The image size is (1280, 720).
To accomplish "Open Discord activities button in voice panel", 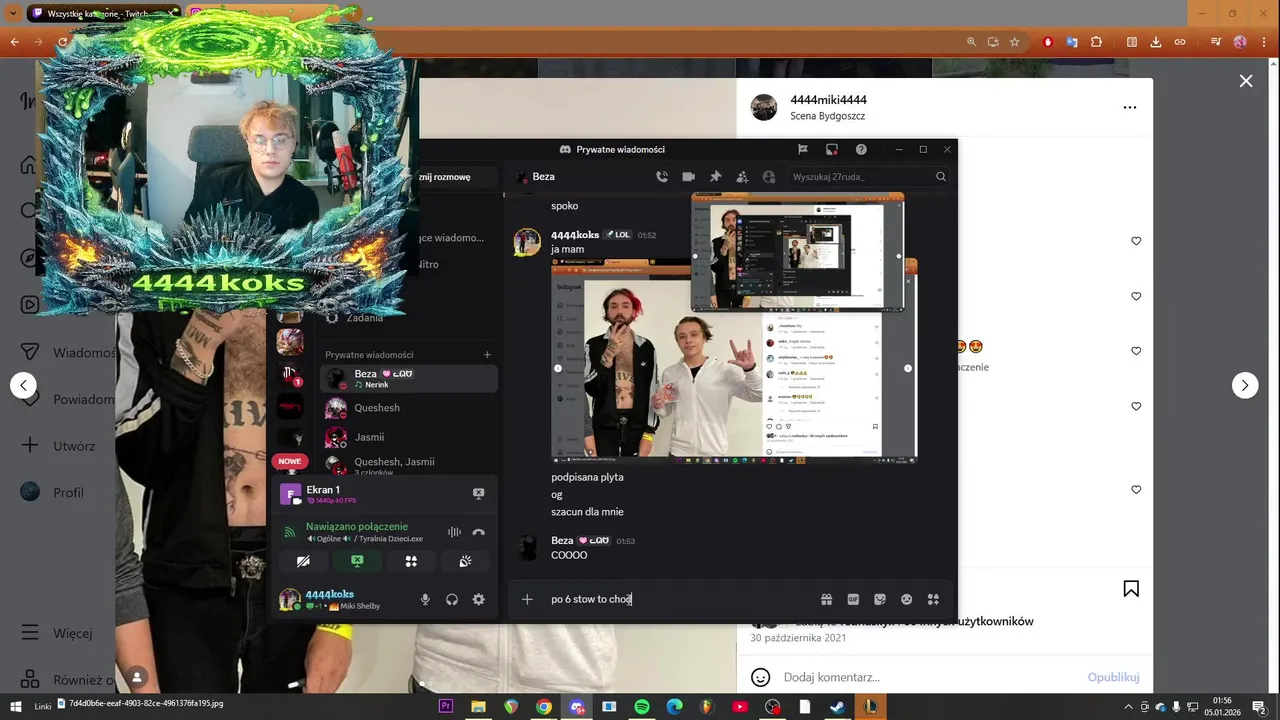I will [x=411, y=561].
